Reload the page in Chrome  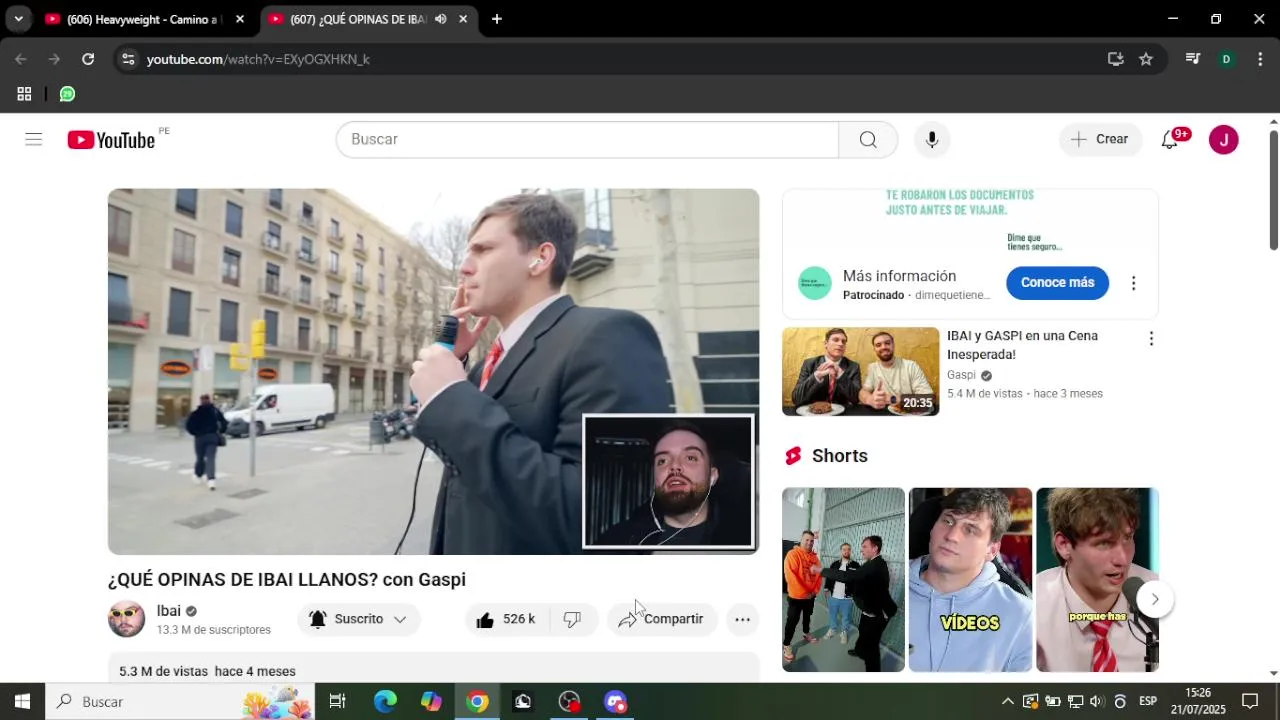[88, 59]
